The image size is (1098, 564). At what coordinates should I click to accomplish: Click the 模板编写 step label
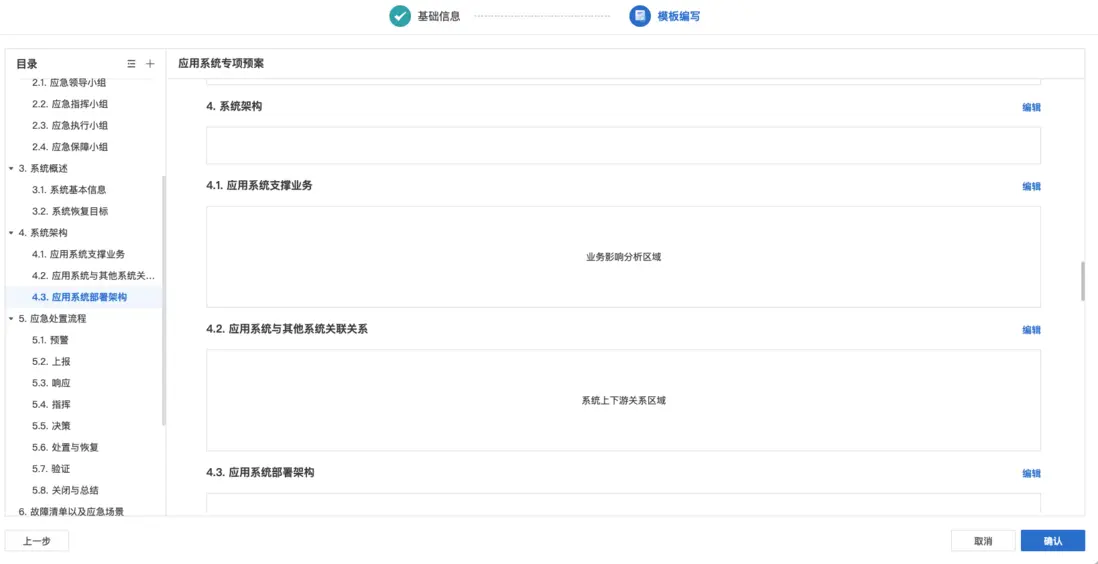pos(679,17)
